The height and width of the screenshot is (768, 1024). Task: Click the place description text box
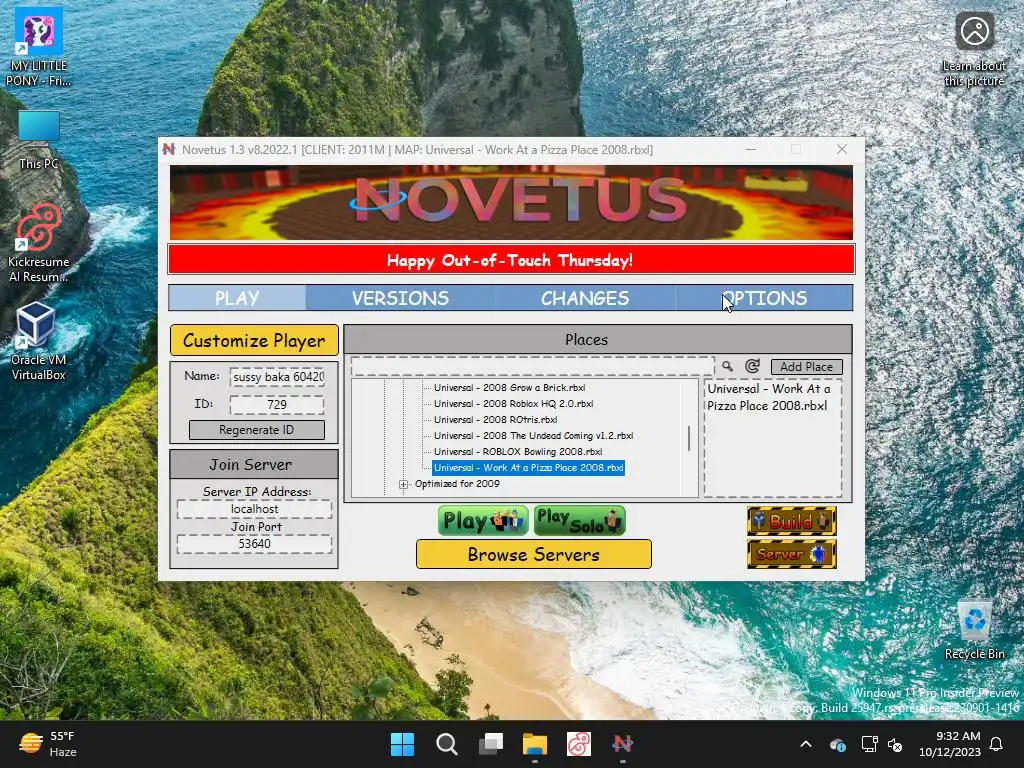(x=773, y=439)
